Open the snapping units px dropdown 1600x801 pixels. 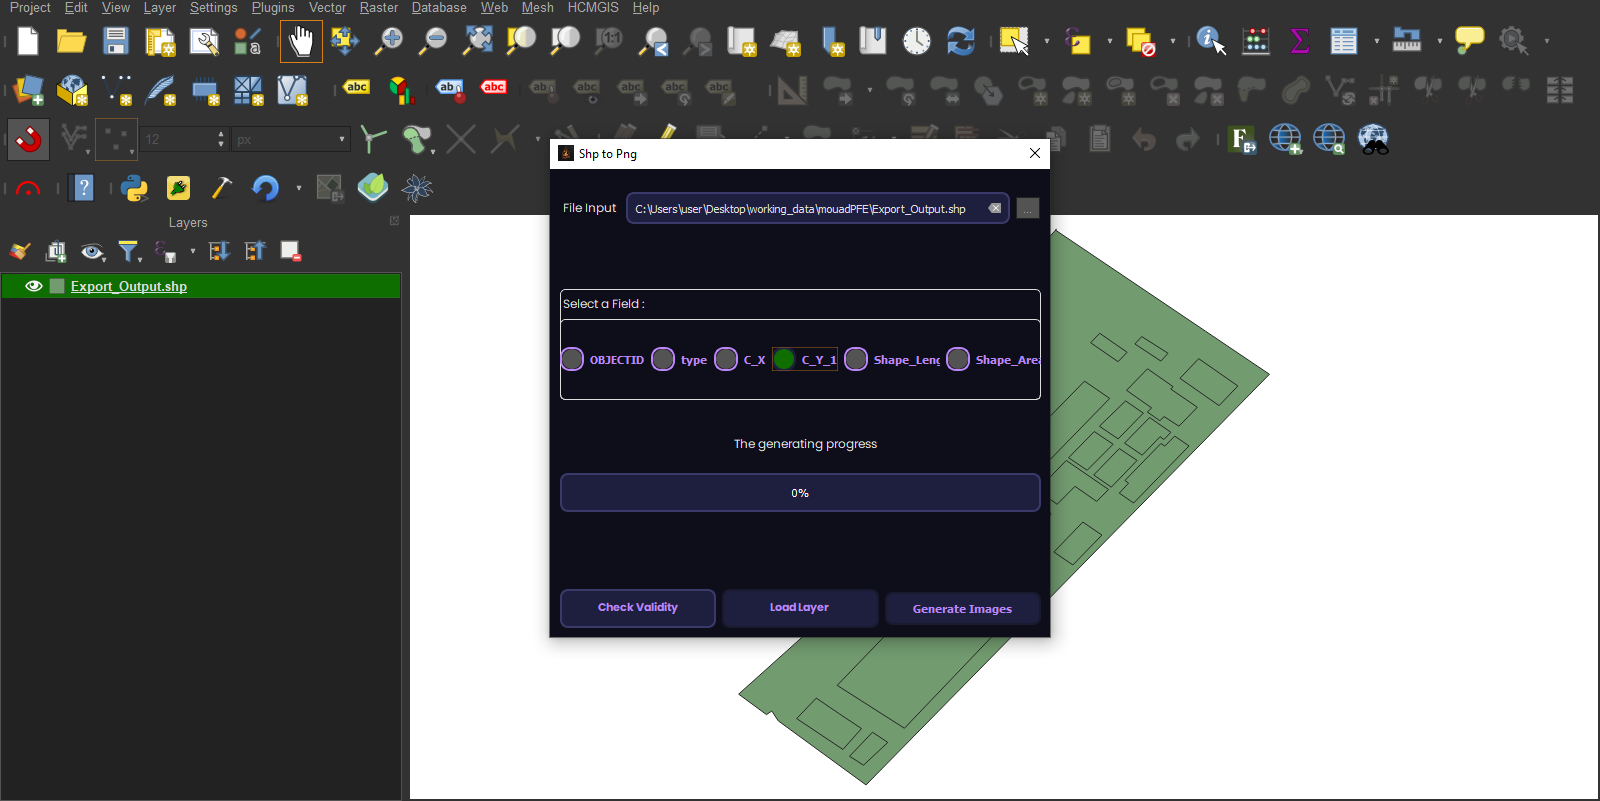[290, 139]
